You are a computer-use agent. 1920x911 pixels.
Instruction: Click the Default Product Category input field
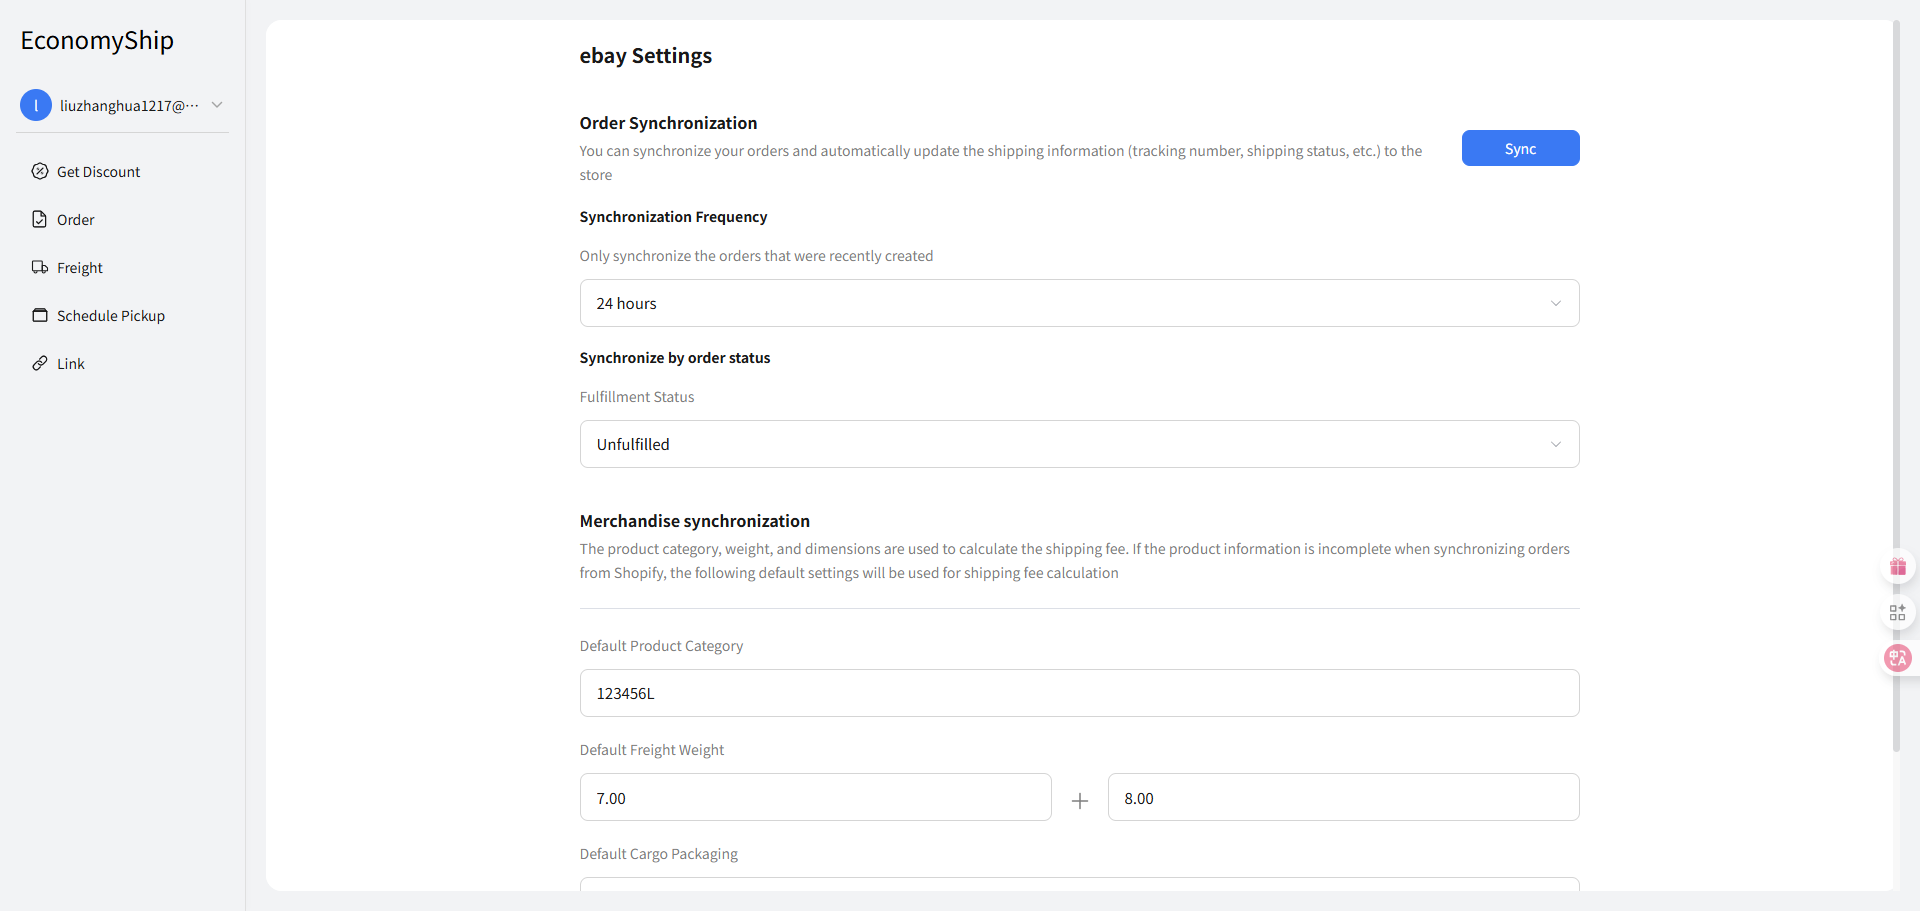pyautogui.click(x=1078, y=693)
